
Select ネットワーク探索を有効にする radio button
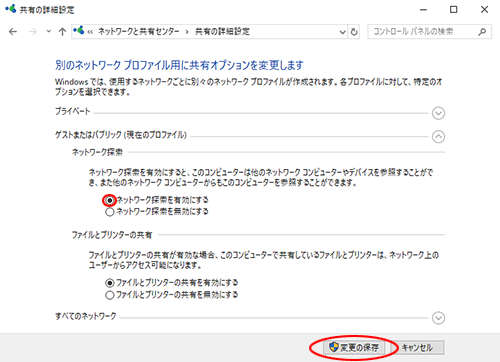click(110, 200)
